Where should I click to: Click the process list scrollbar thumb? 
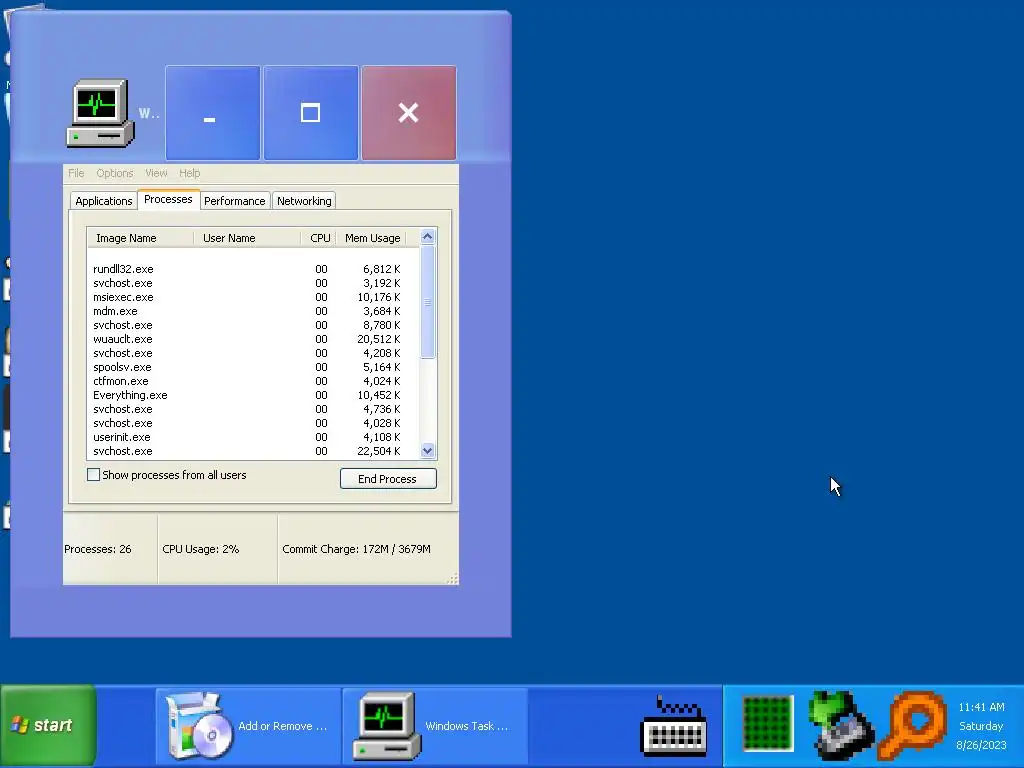tap(428, 302)
